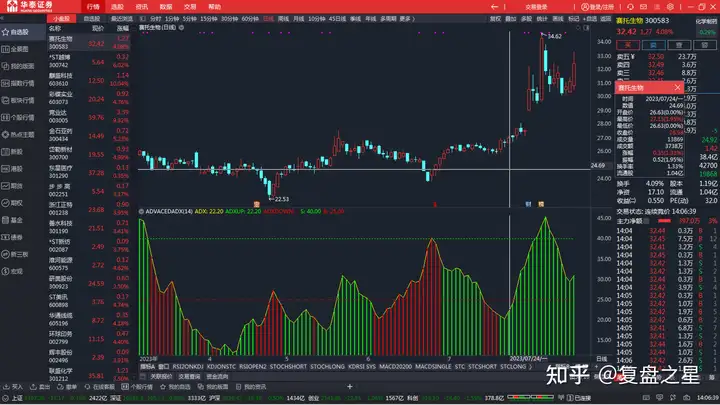
Task: Click 买入 in the bottom toolbar
Action: 13,387
